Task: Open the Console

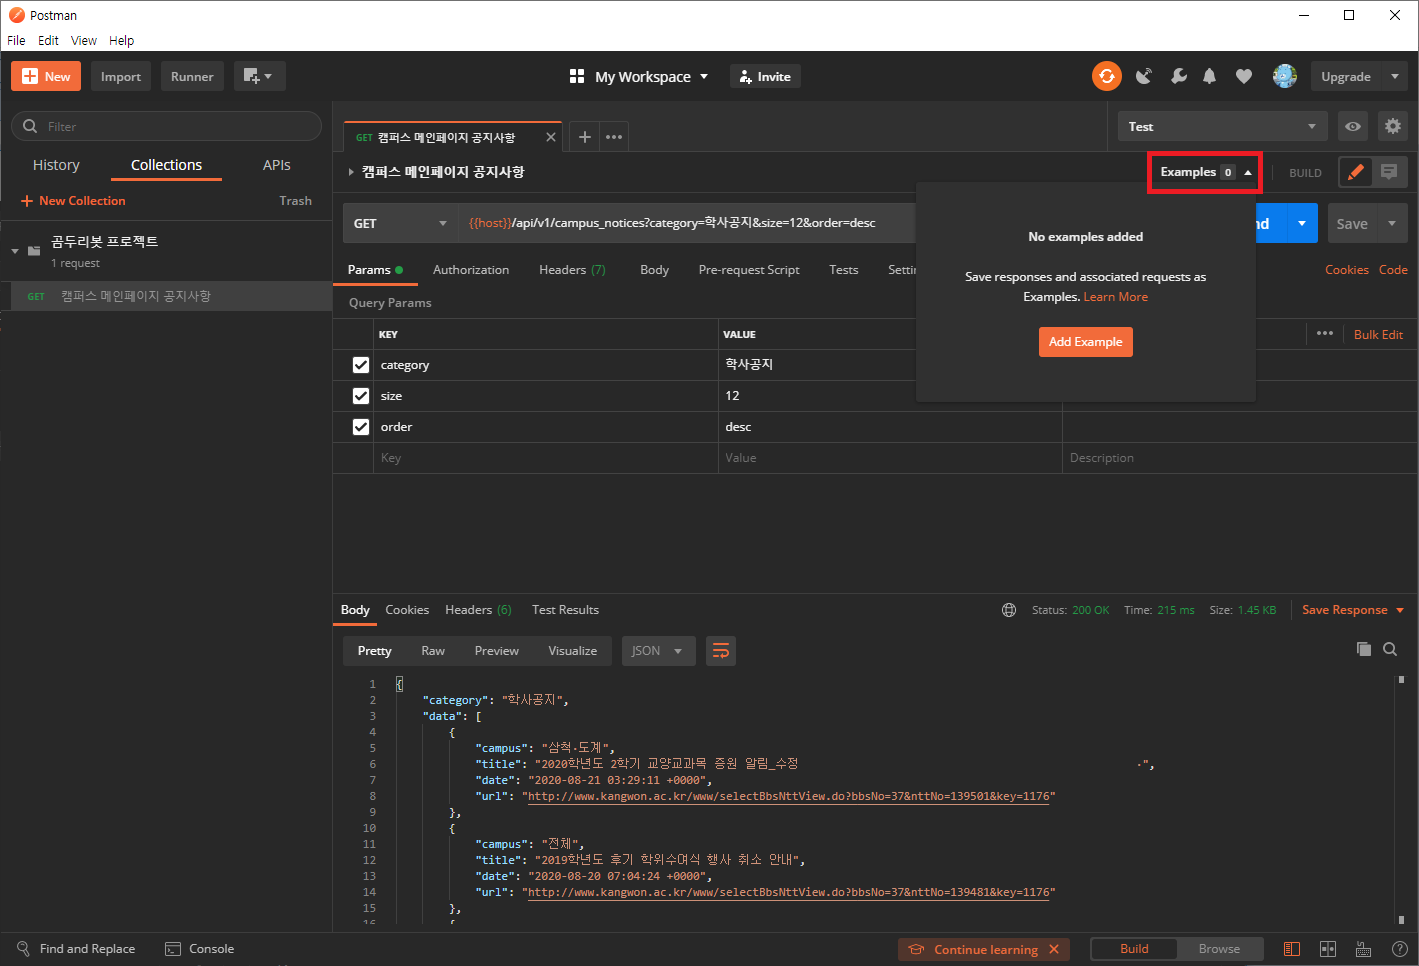Action: click(x=200, y=949)
